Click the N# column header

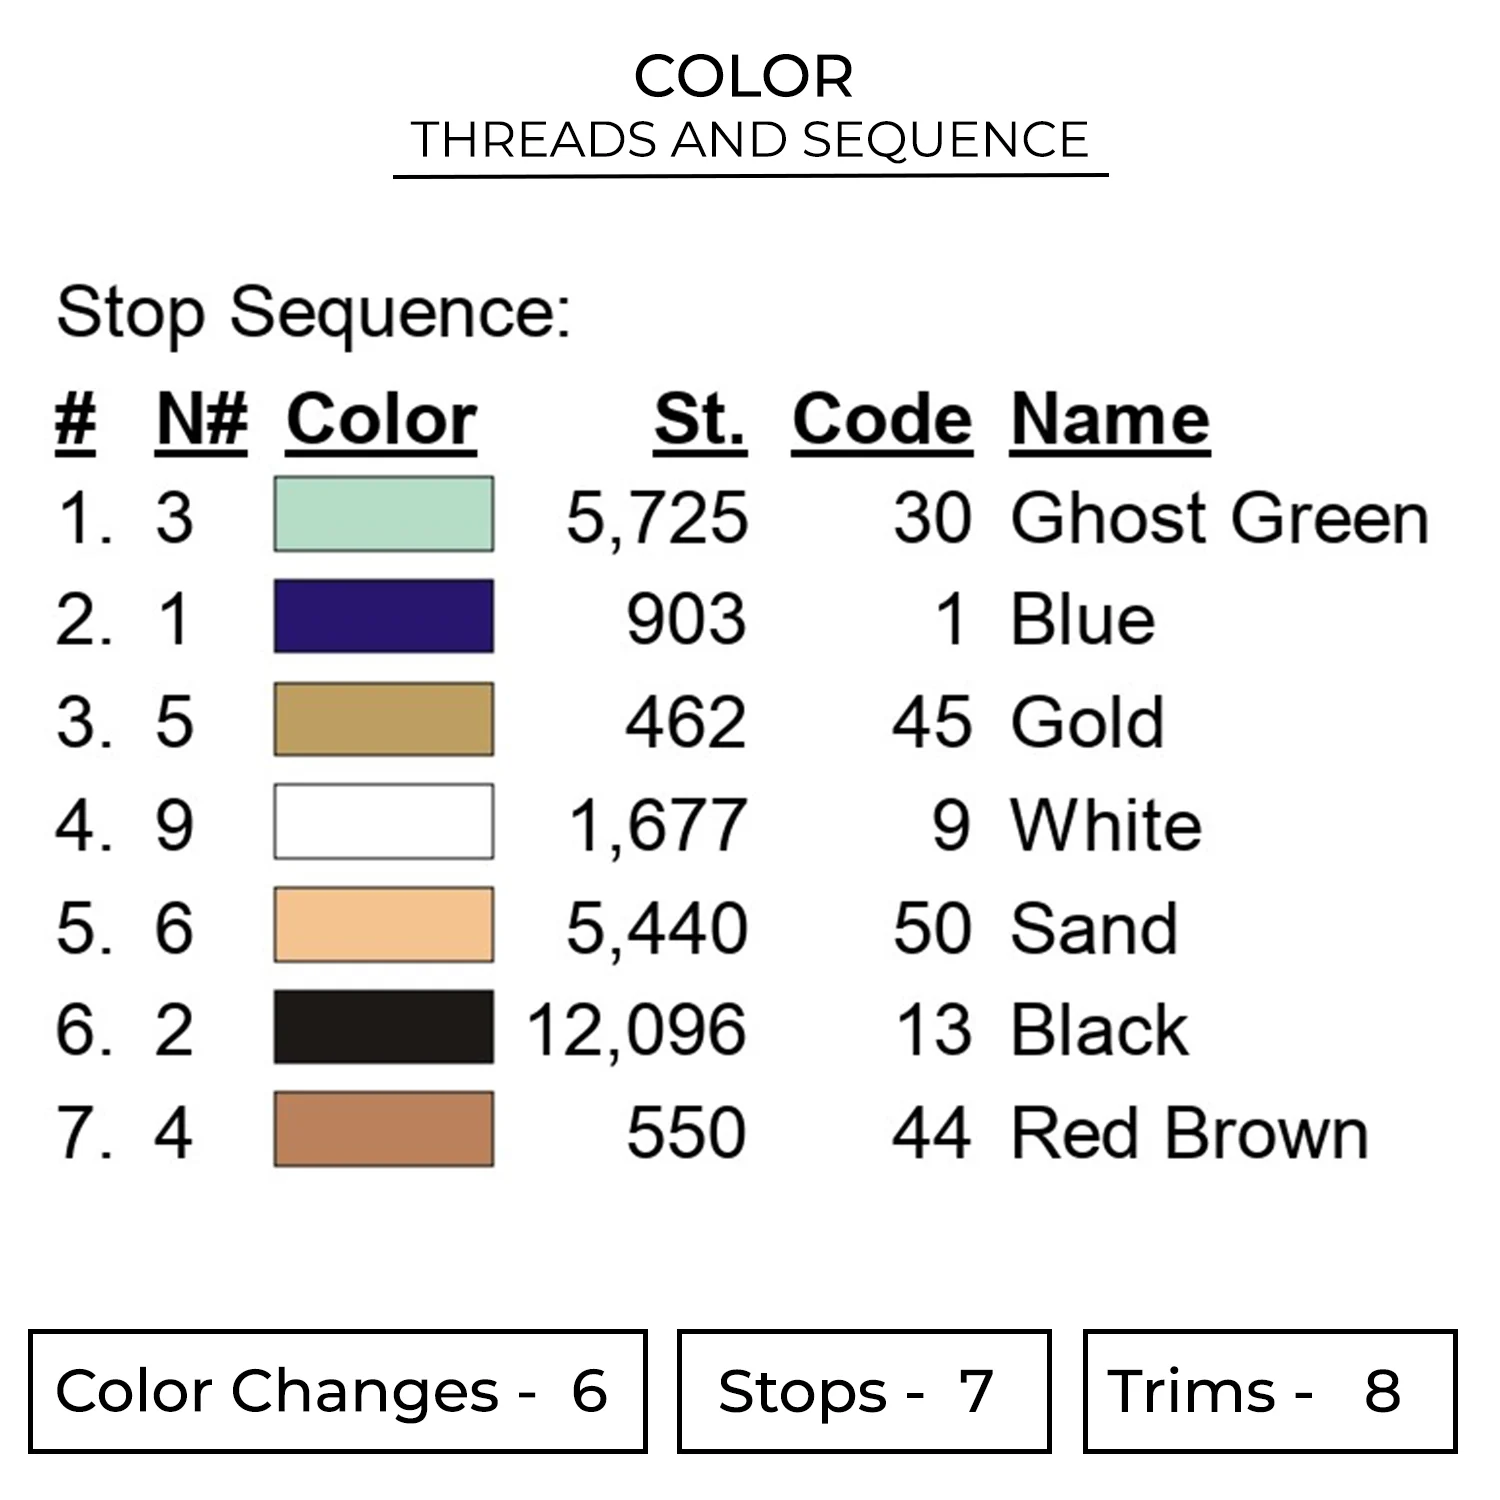[201, 420]
